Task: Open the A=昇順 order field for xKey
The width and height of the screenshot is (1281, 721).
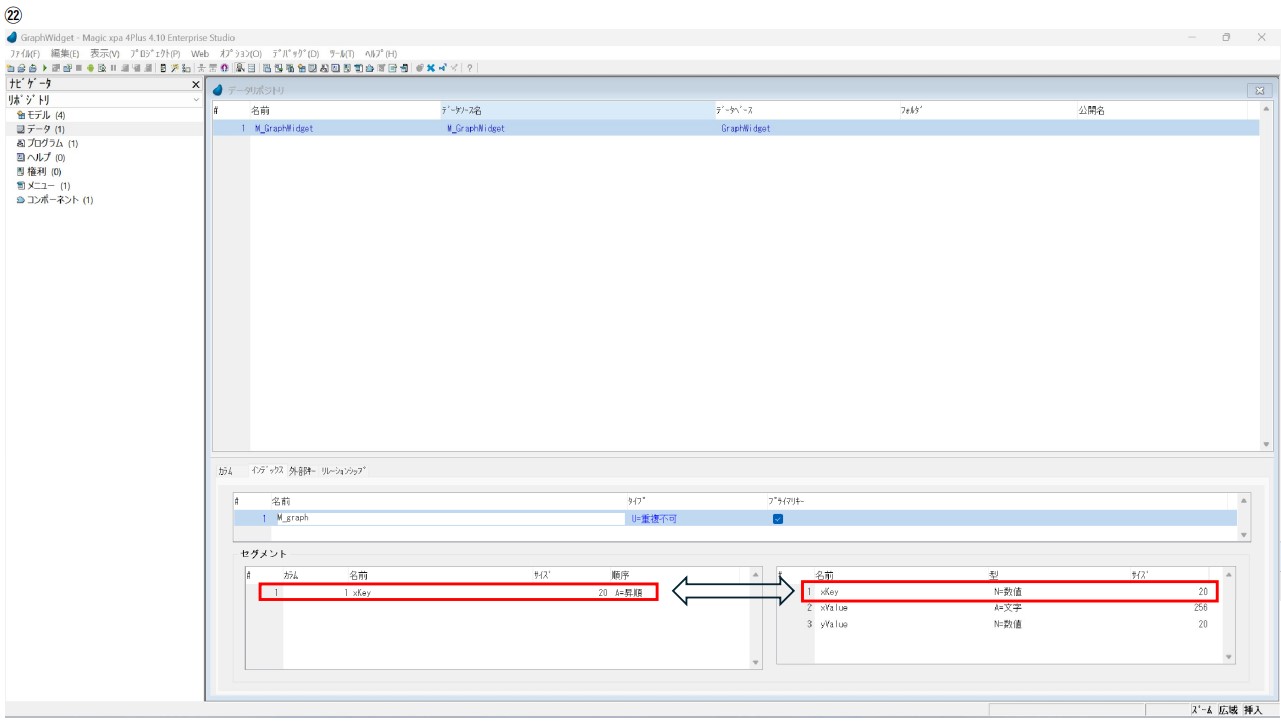Action: pyautogui.click(x=631, y=592)
